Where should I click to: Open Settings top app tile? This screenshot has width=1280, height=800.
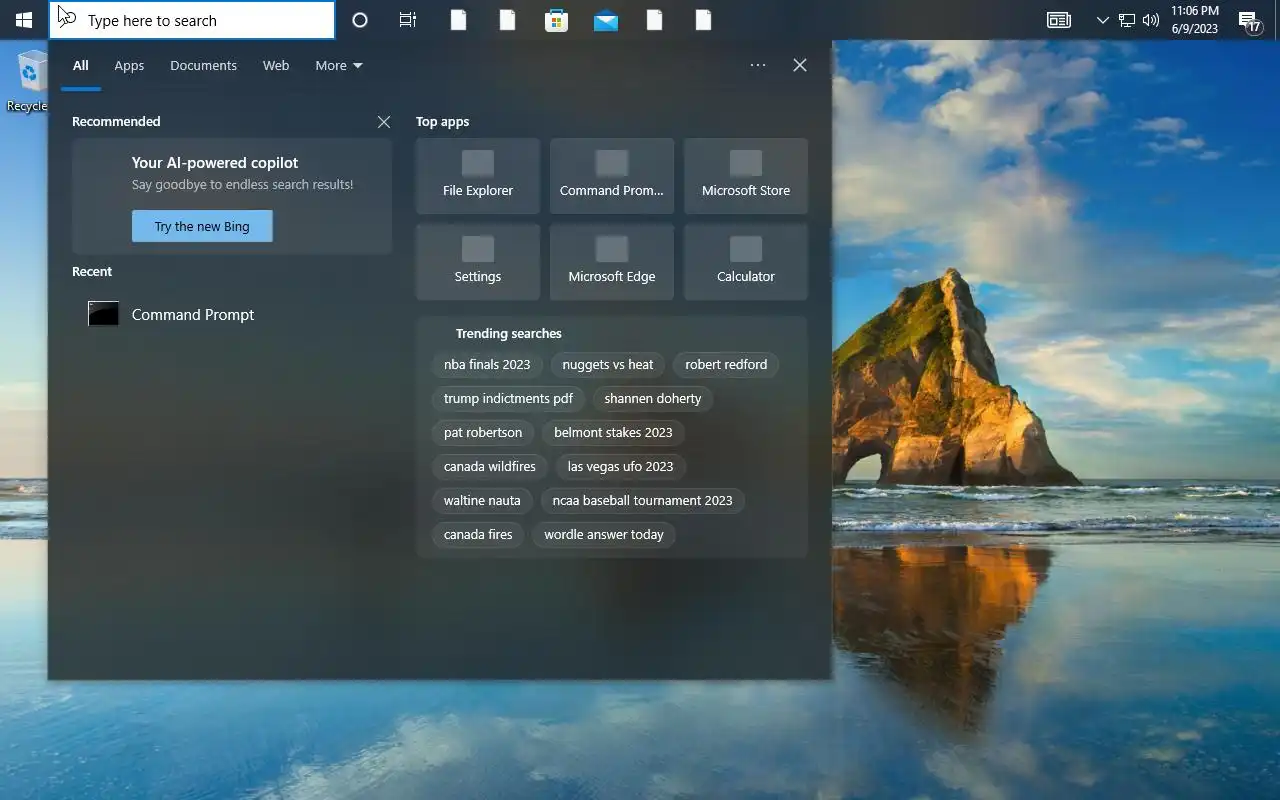pos(478,262)
